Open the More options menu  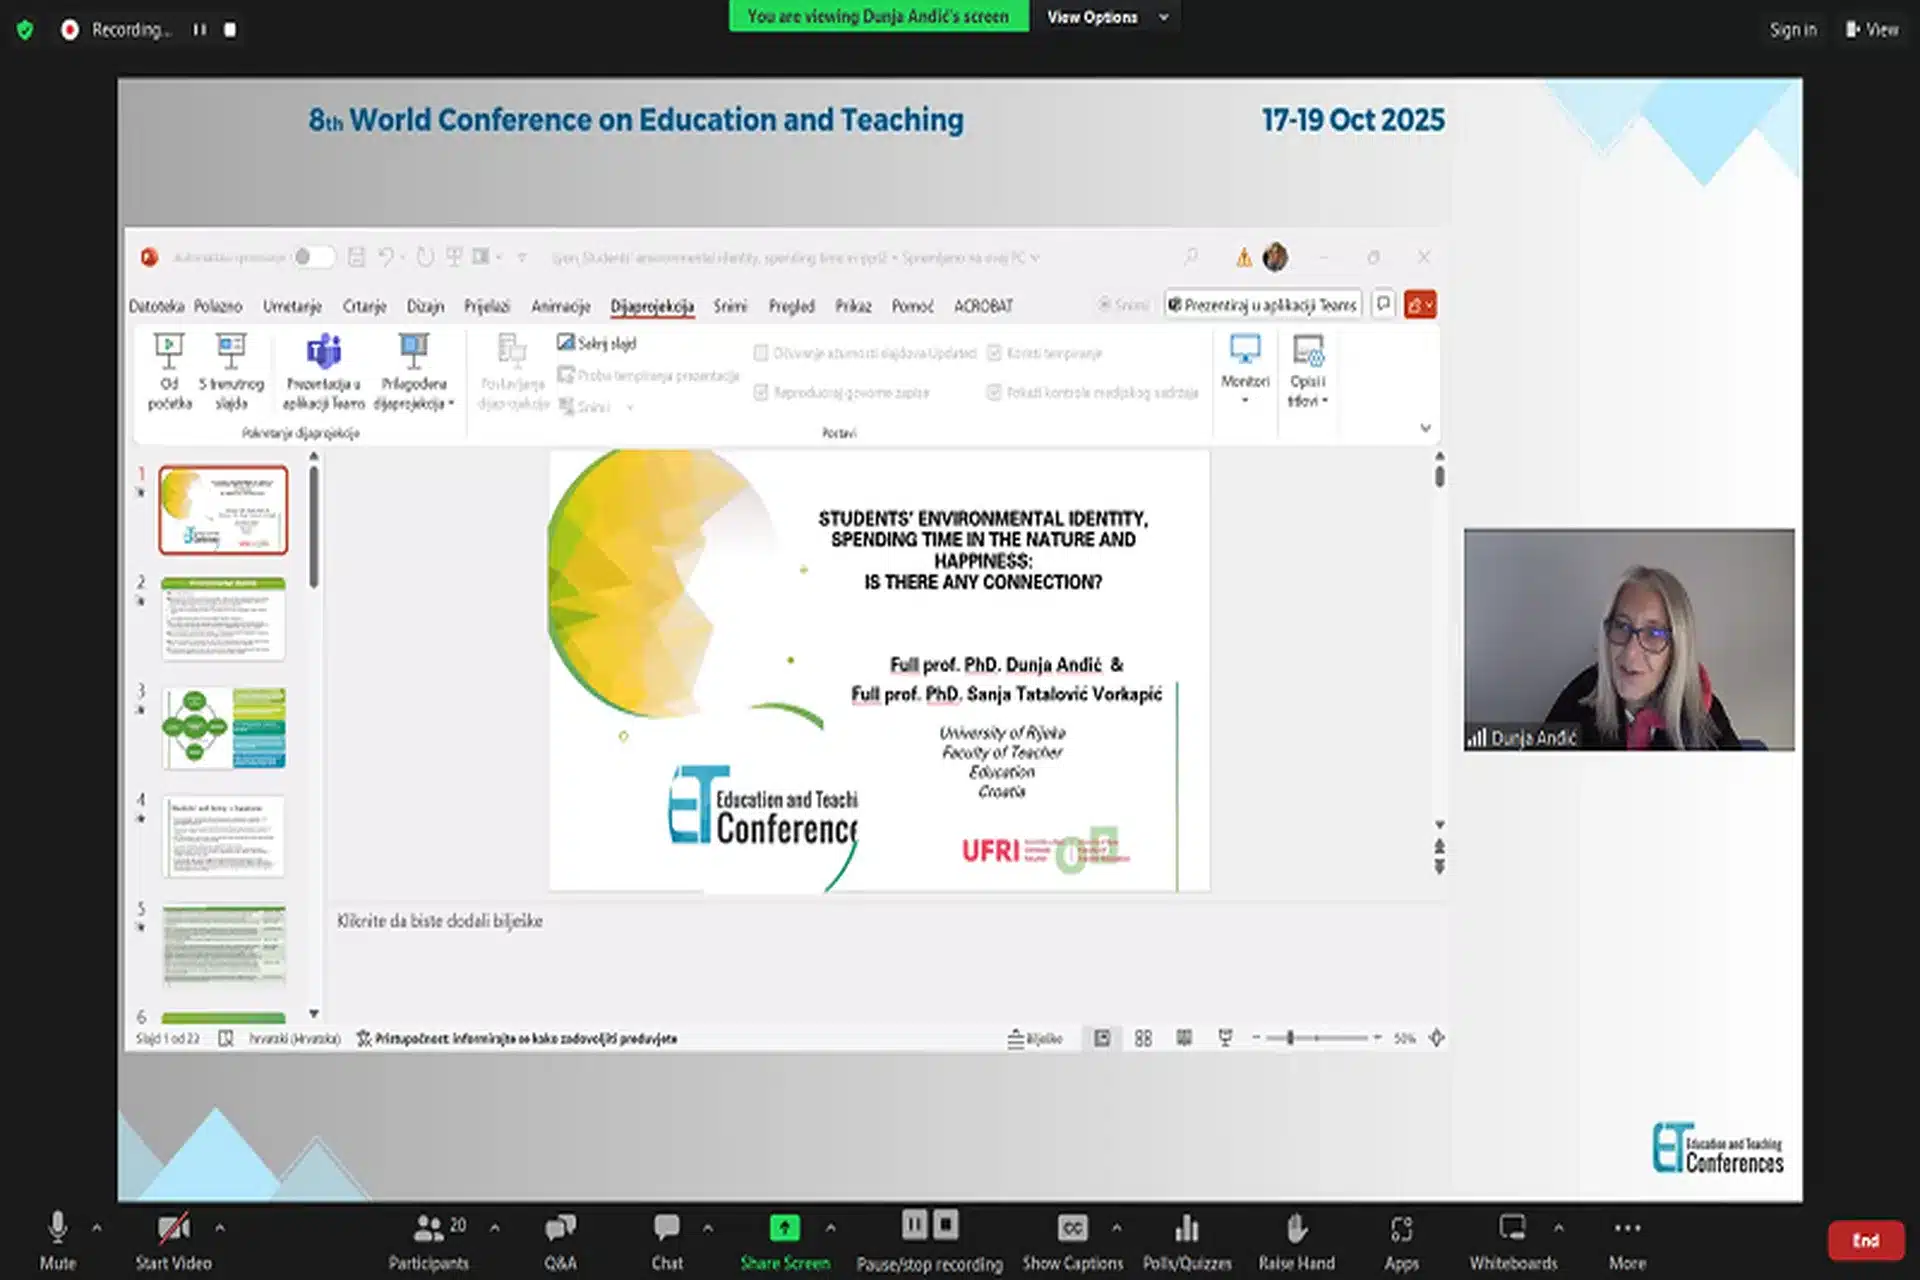(1627, 1228)
